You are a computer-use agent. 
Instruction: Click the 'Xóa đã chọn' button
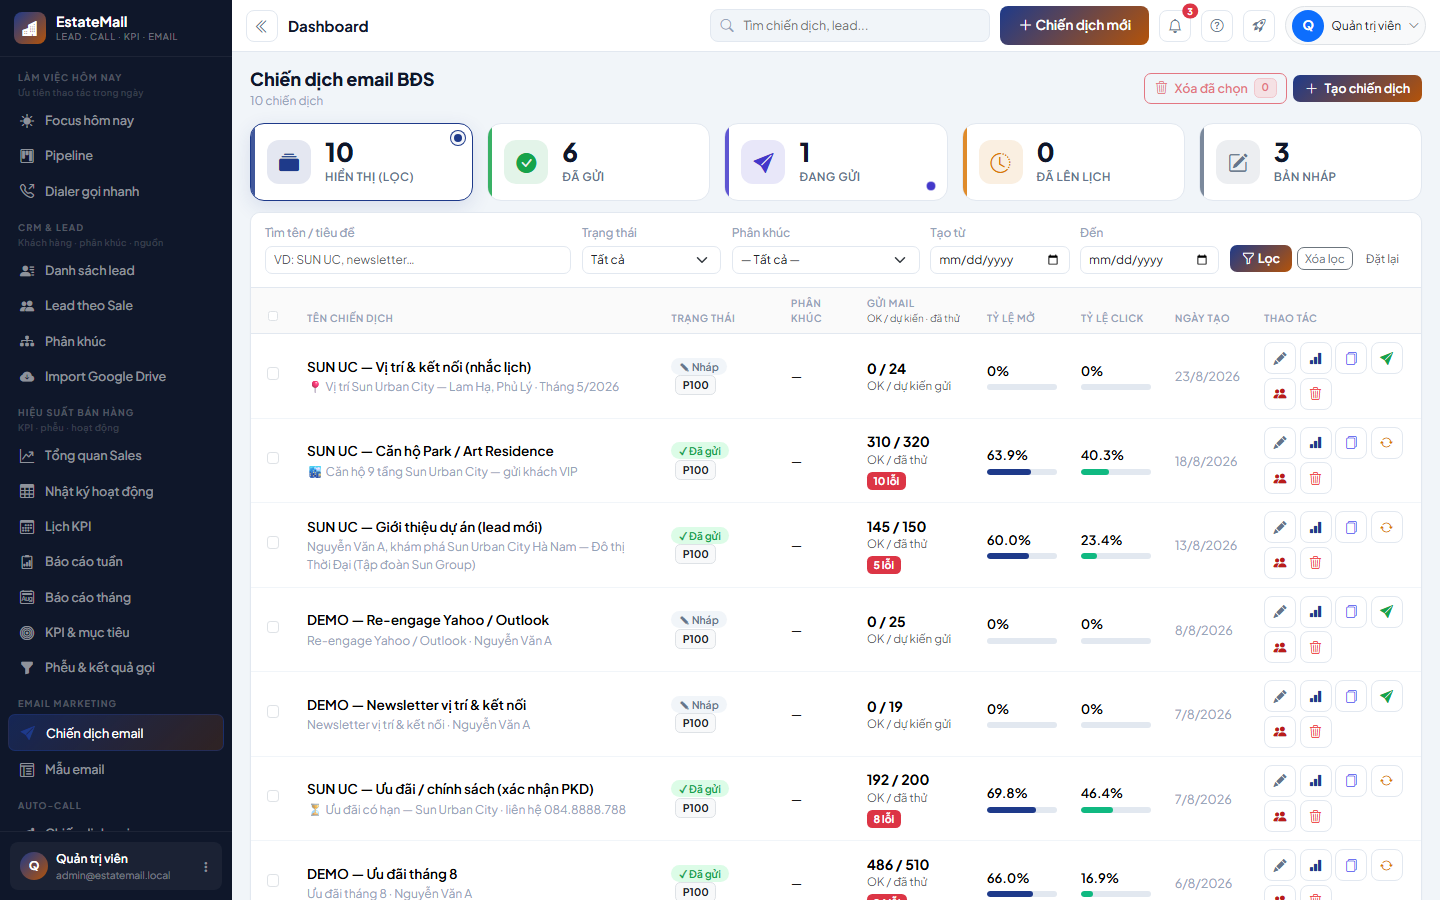tap(1214, 88)
